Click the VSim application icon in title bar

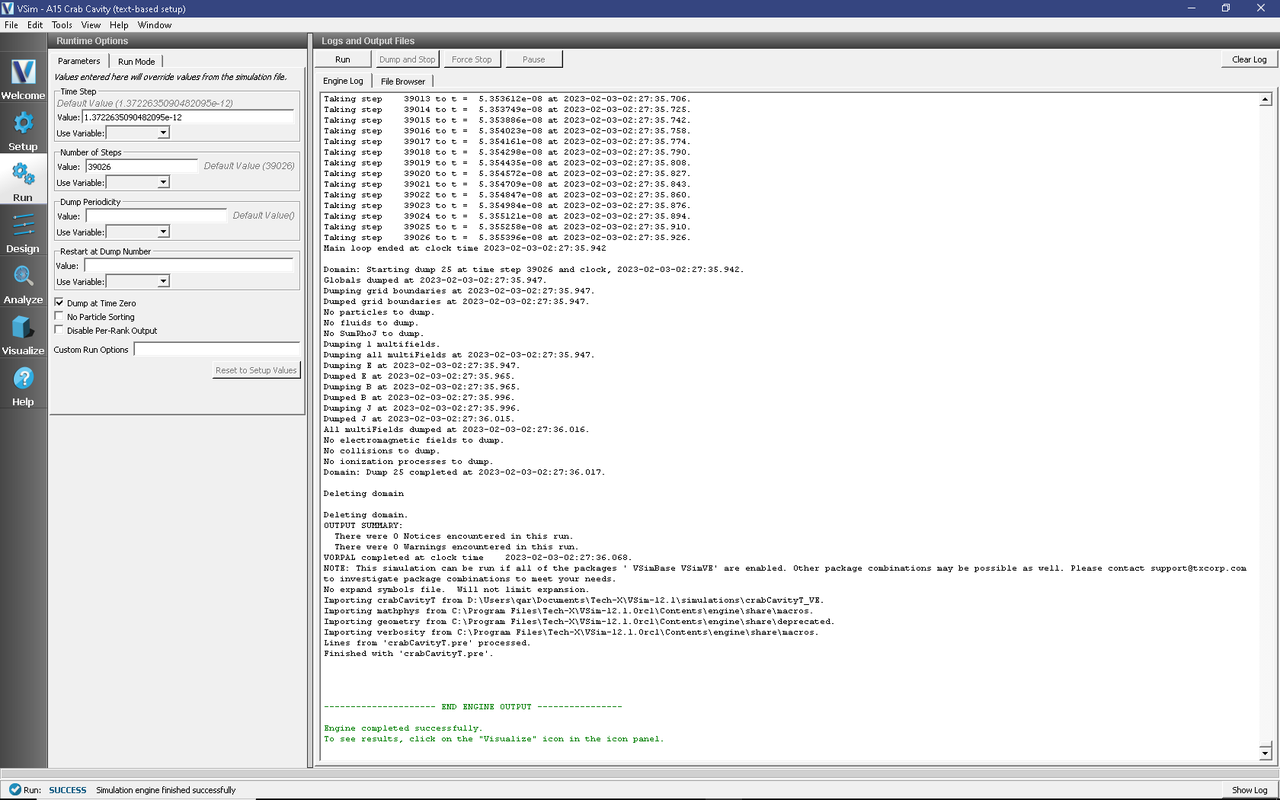[x=9, y=8]
